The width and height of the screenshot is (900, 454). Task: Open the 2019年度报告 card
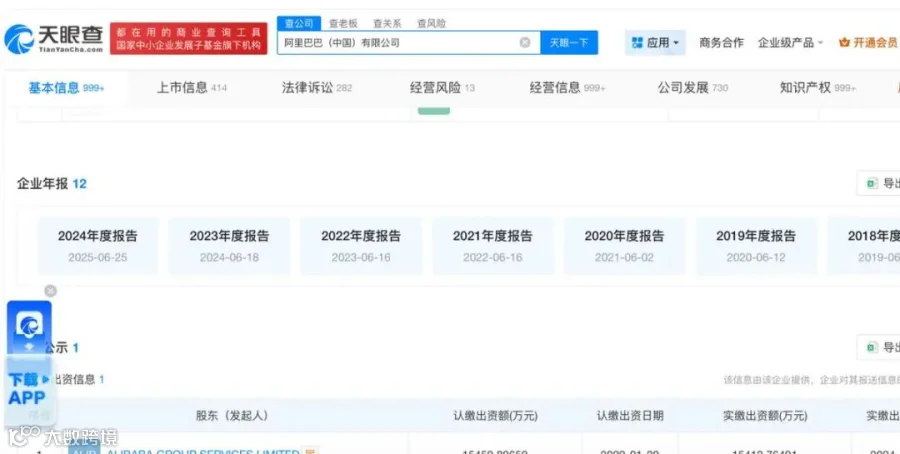756,246
